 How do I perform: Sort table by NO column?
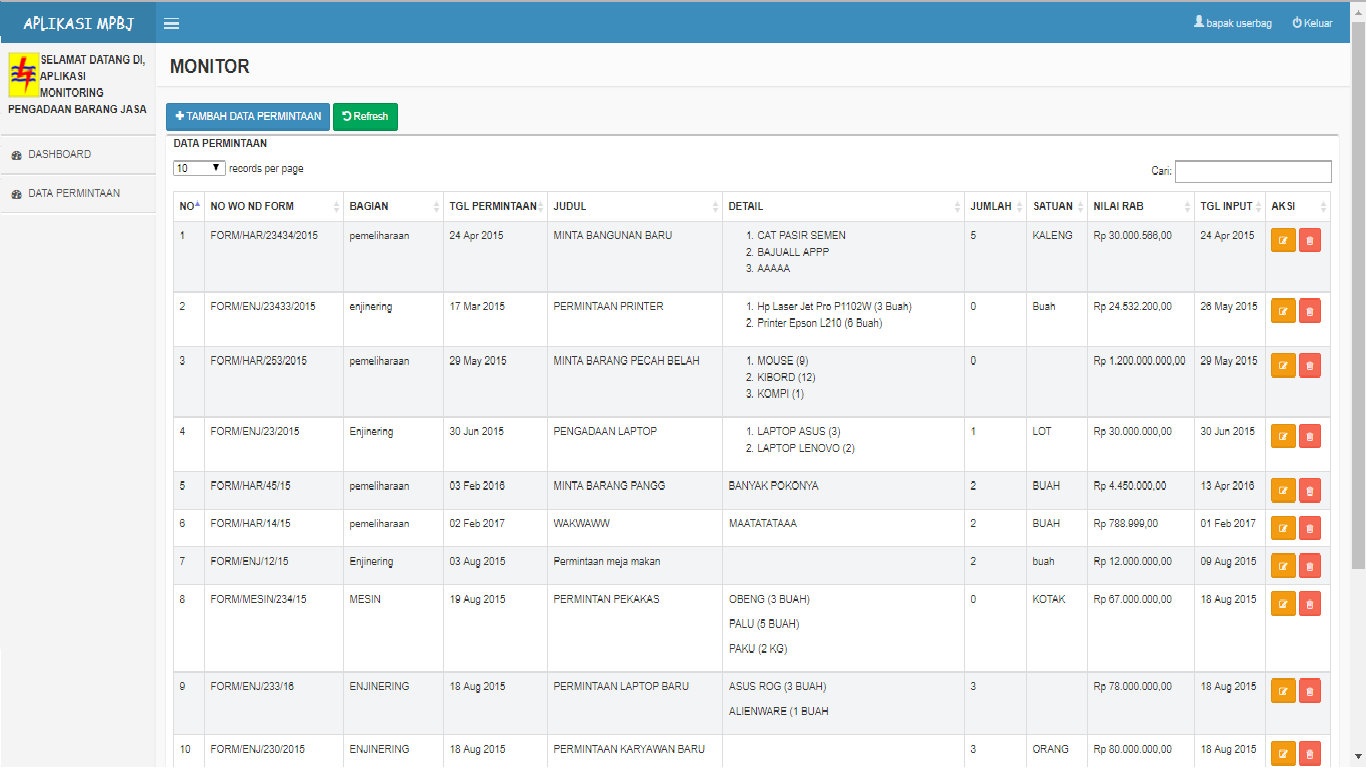(x=188, y=207)
